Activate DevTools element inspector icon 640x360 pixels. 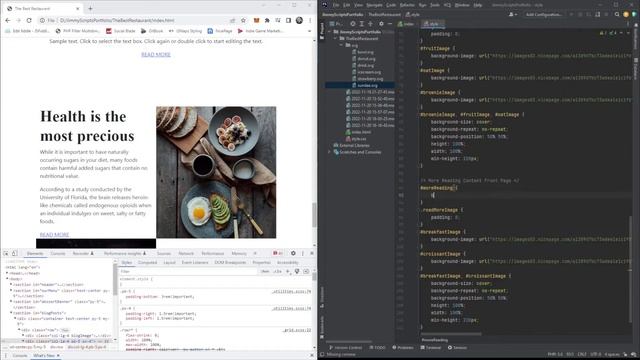pos(6,253)
